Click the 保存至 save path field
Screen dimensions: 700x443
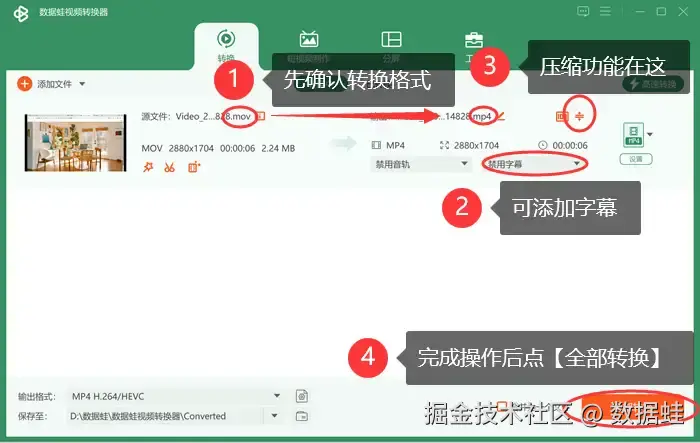(x=165, y=416)
